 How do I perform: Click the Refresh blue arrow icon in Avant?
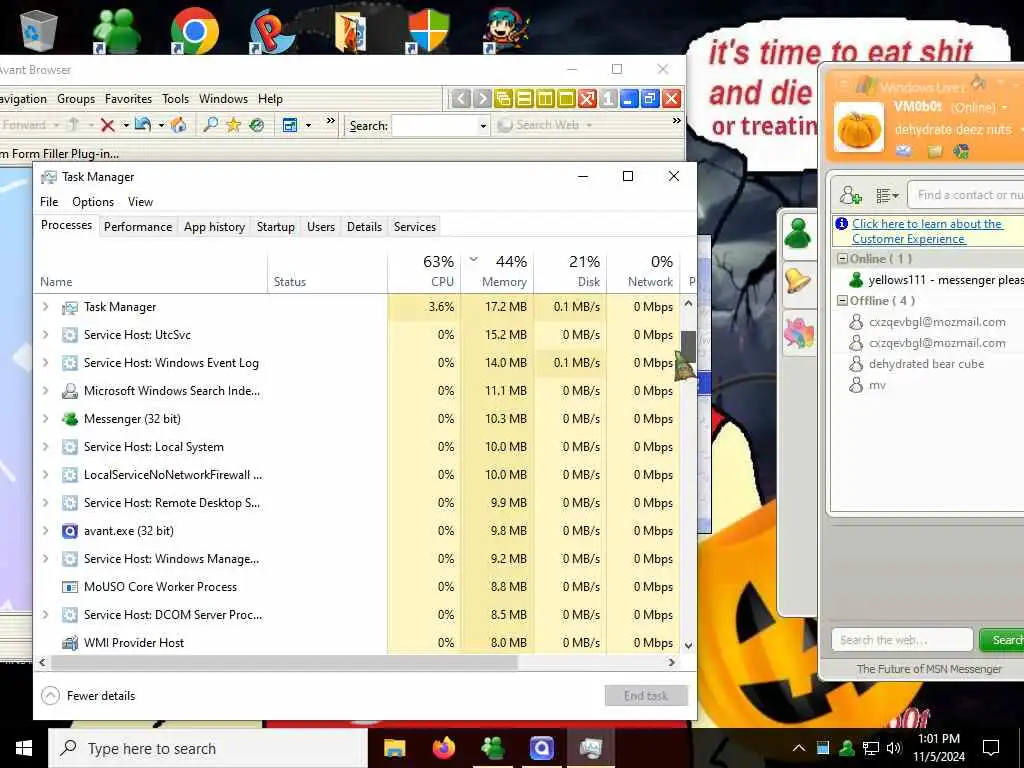click(x=142, y=124)
